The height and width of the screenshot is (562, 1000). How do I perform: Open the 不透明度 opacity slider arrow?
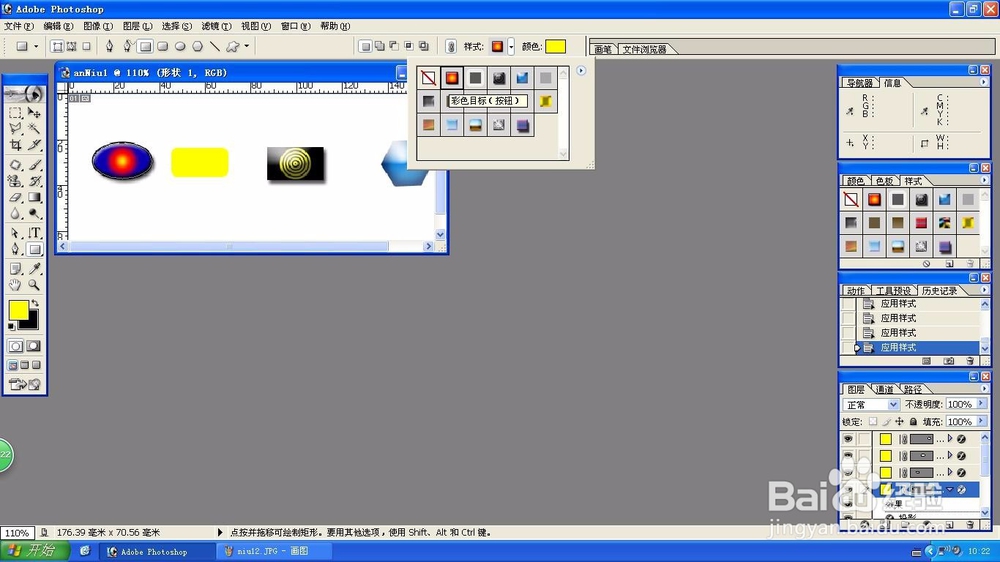982,404
